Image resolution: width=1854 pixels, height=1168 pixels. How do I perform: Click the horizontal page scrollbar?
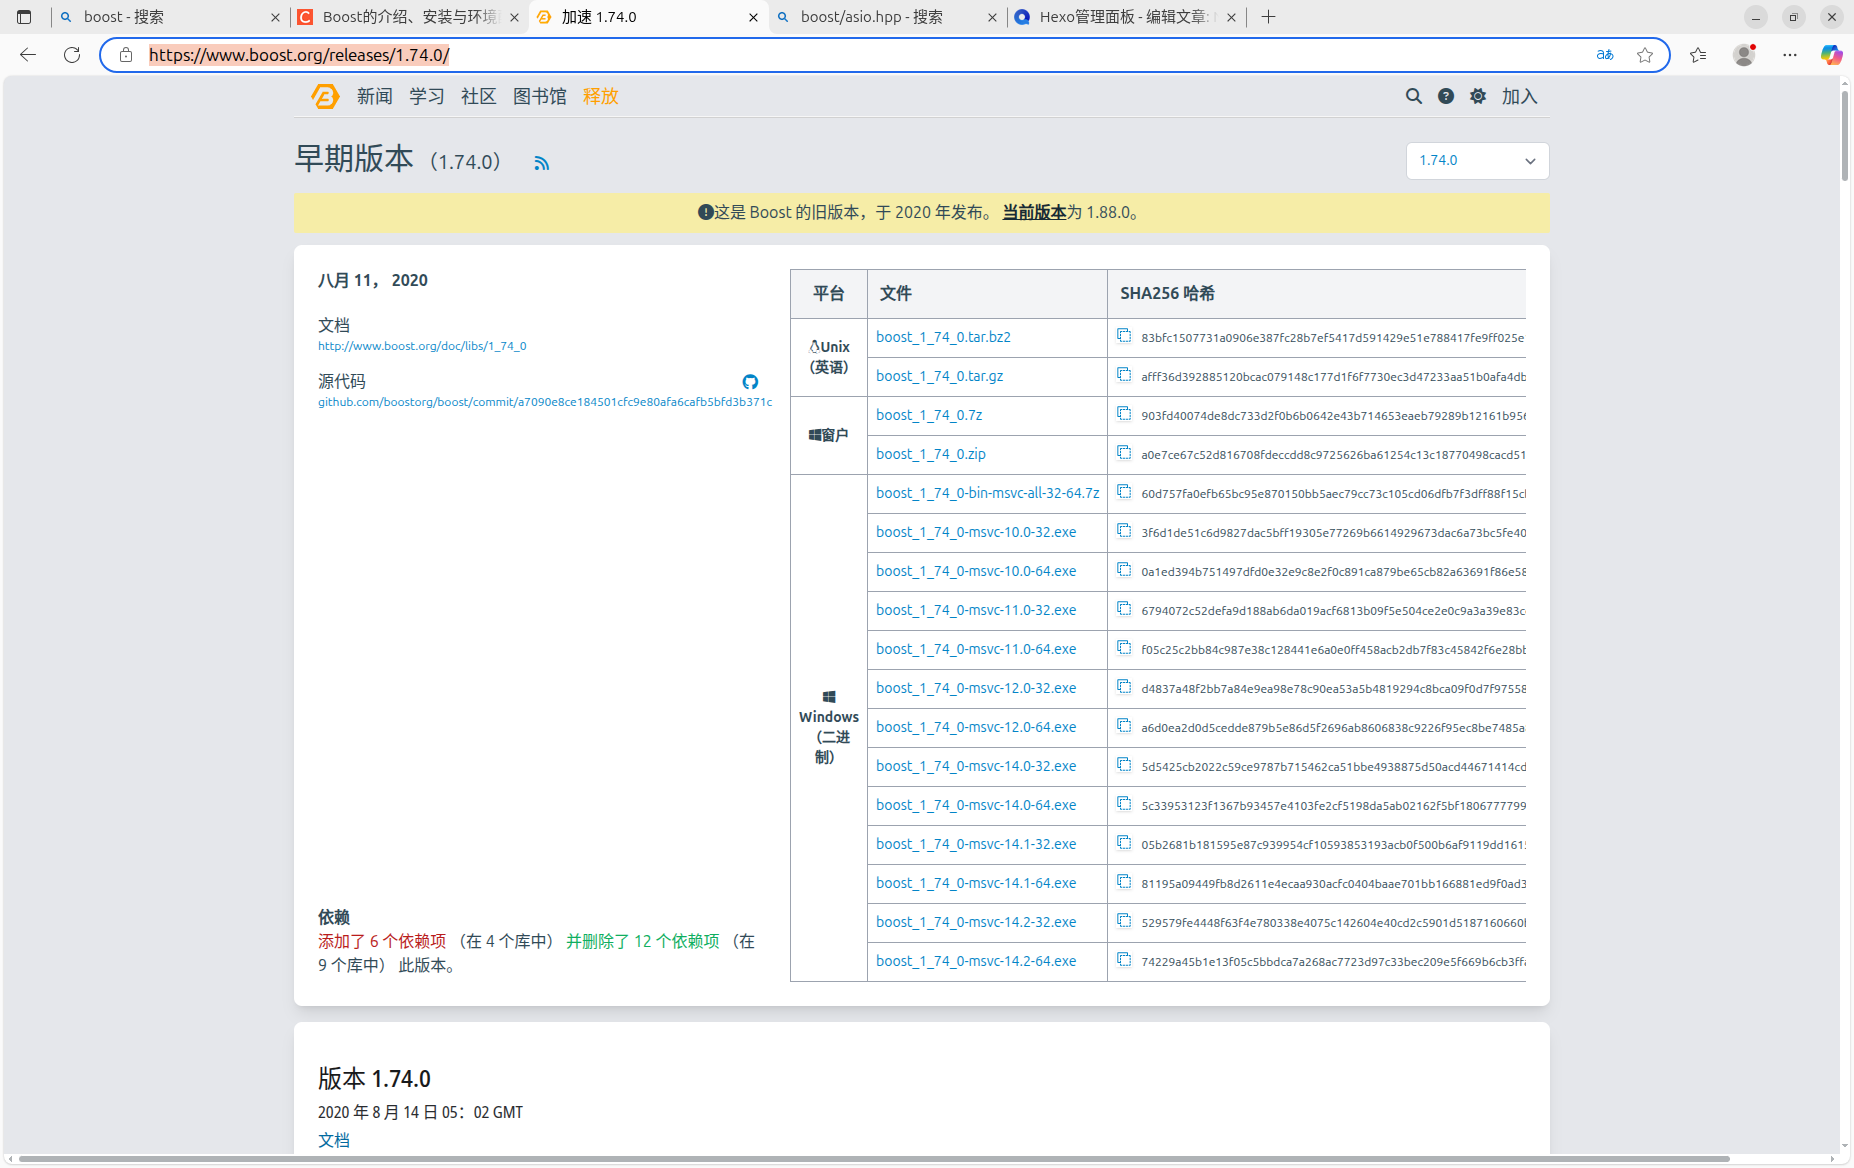click(x=875, y=1159)
